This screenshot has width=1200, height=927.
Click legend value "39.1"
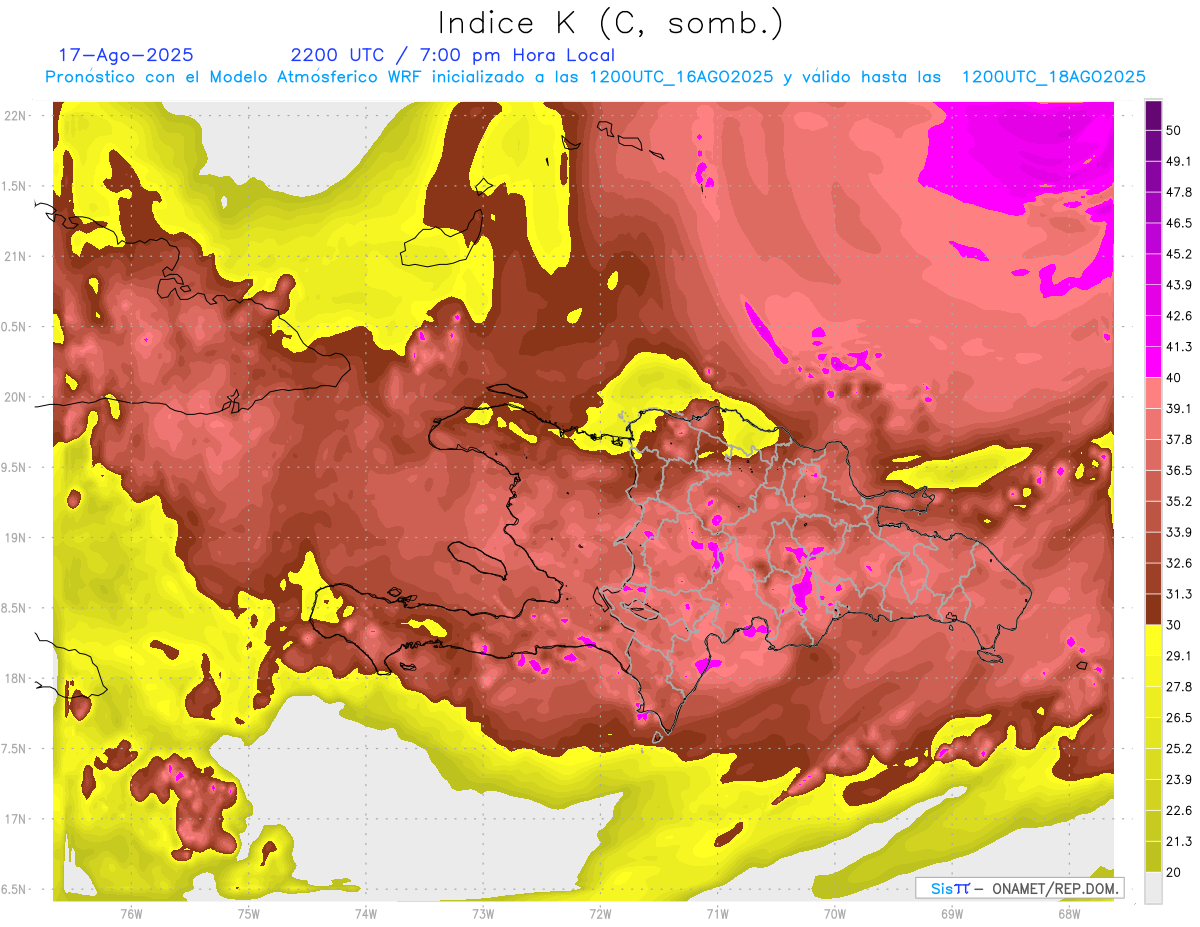coord(1179,408)
